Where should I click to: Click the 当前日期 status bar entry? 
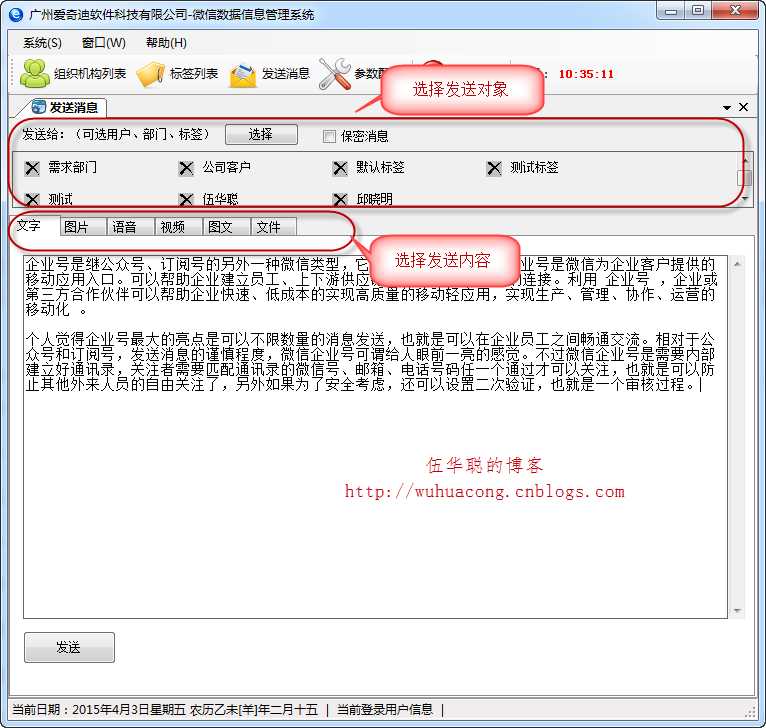pyautogui.click(x=165, y=709)
